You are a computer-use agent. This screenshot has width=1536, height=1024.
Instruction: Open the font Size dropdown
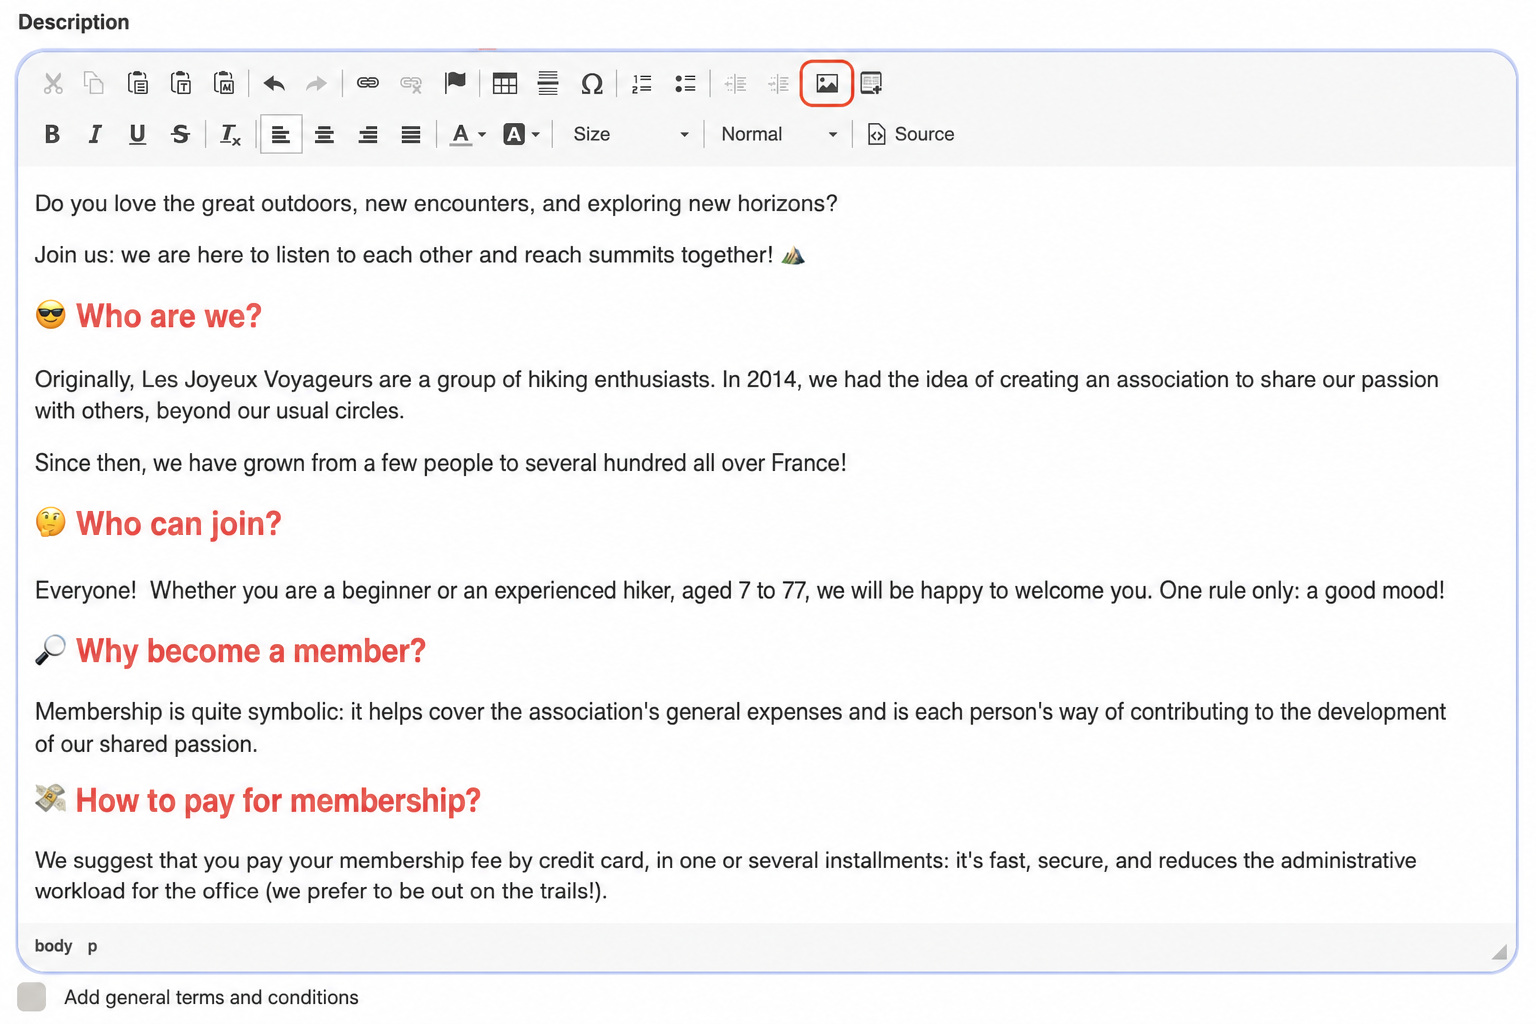630,134
